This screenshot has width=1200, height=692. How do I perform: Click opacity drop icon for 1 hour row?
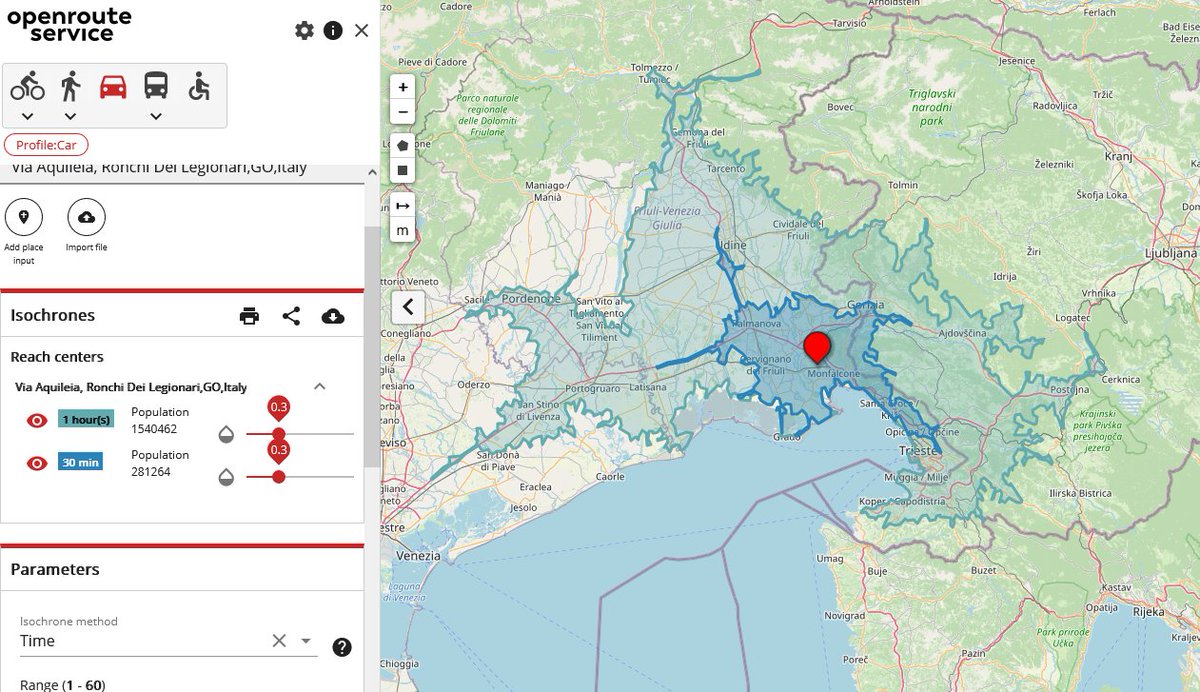(227, 434)
